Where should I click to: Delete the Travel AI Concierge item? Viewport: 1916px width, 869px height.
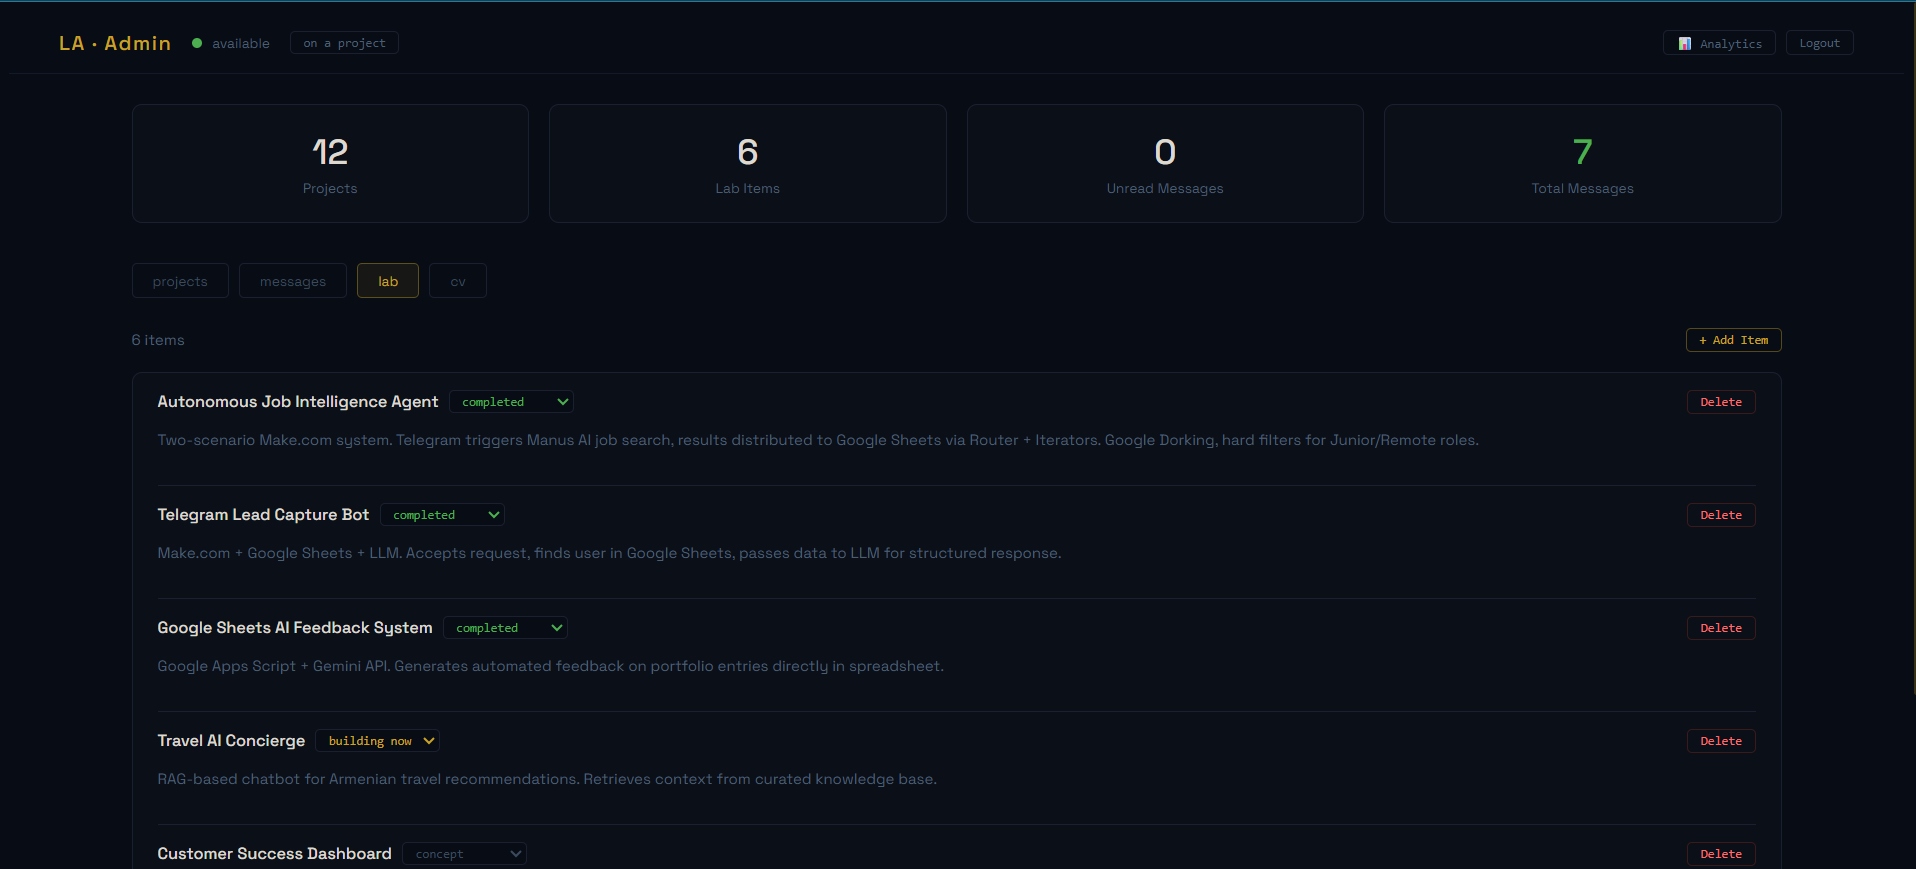tap(1721, 741)
